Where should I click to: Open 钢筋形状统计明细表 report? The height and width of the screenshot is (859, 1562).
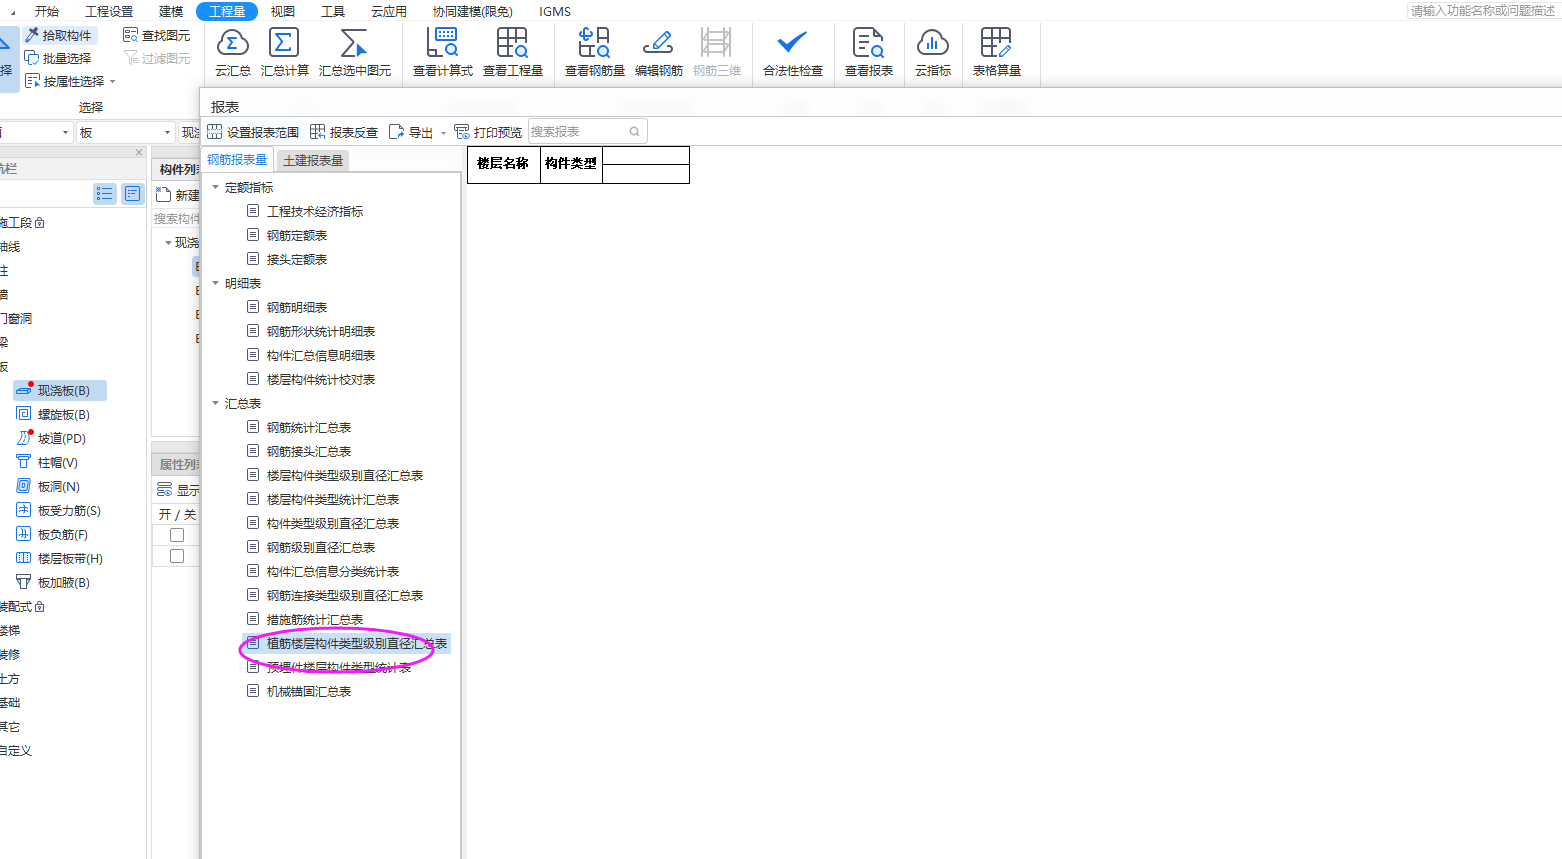321,331
